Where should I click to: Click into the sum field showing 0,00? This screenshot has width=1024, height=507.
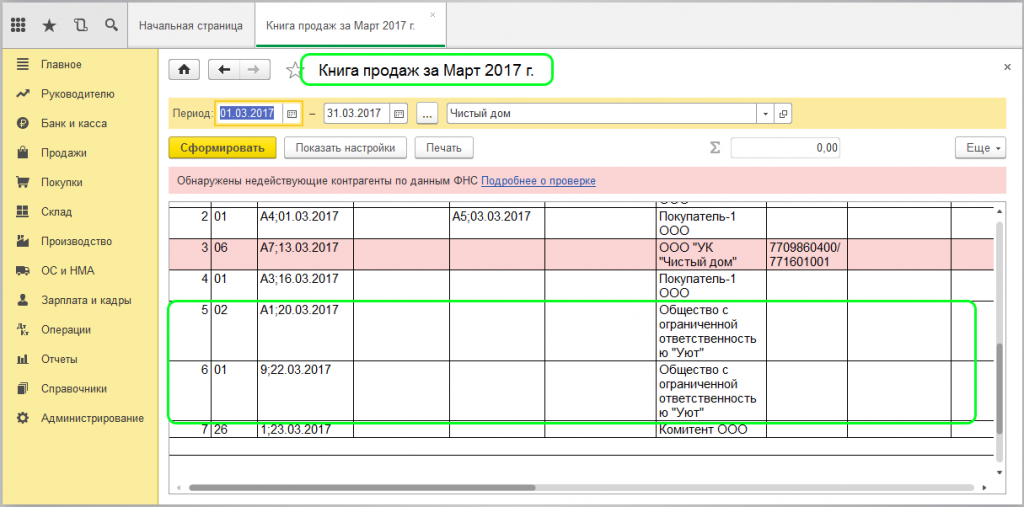pos(785,148)
